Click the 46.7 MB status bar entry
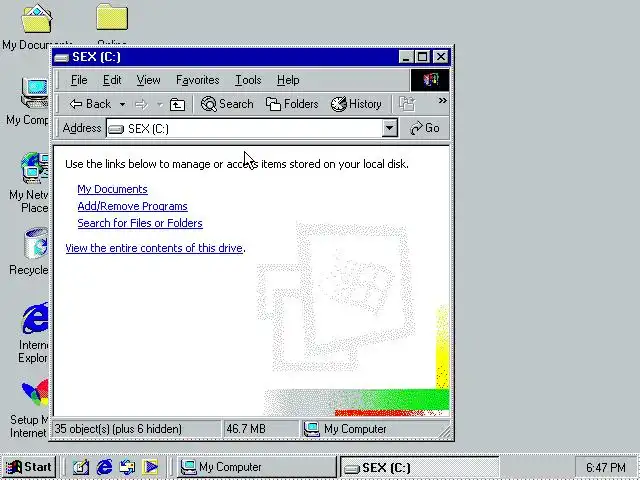The width and height of the screenshot is (640, 480). tap(246, 429)
